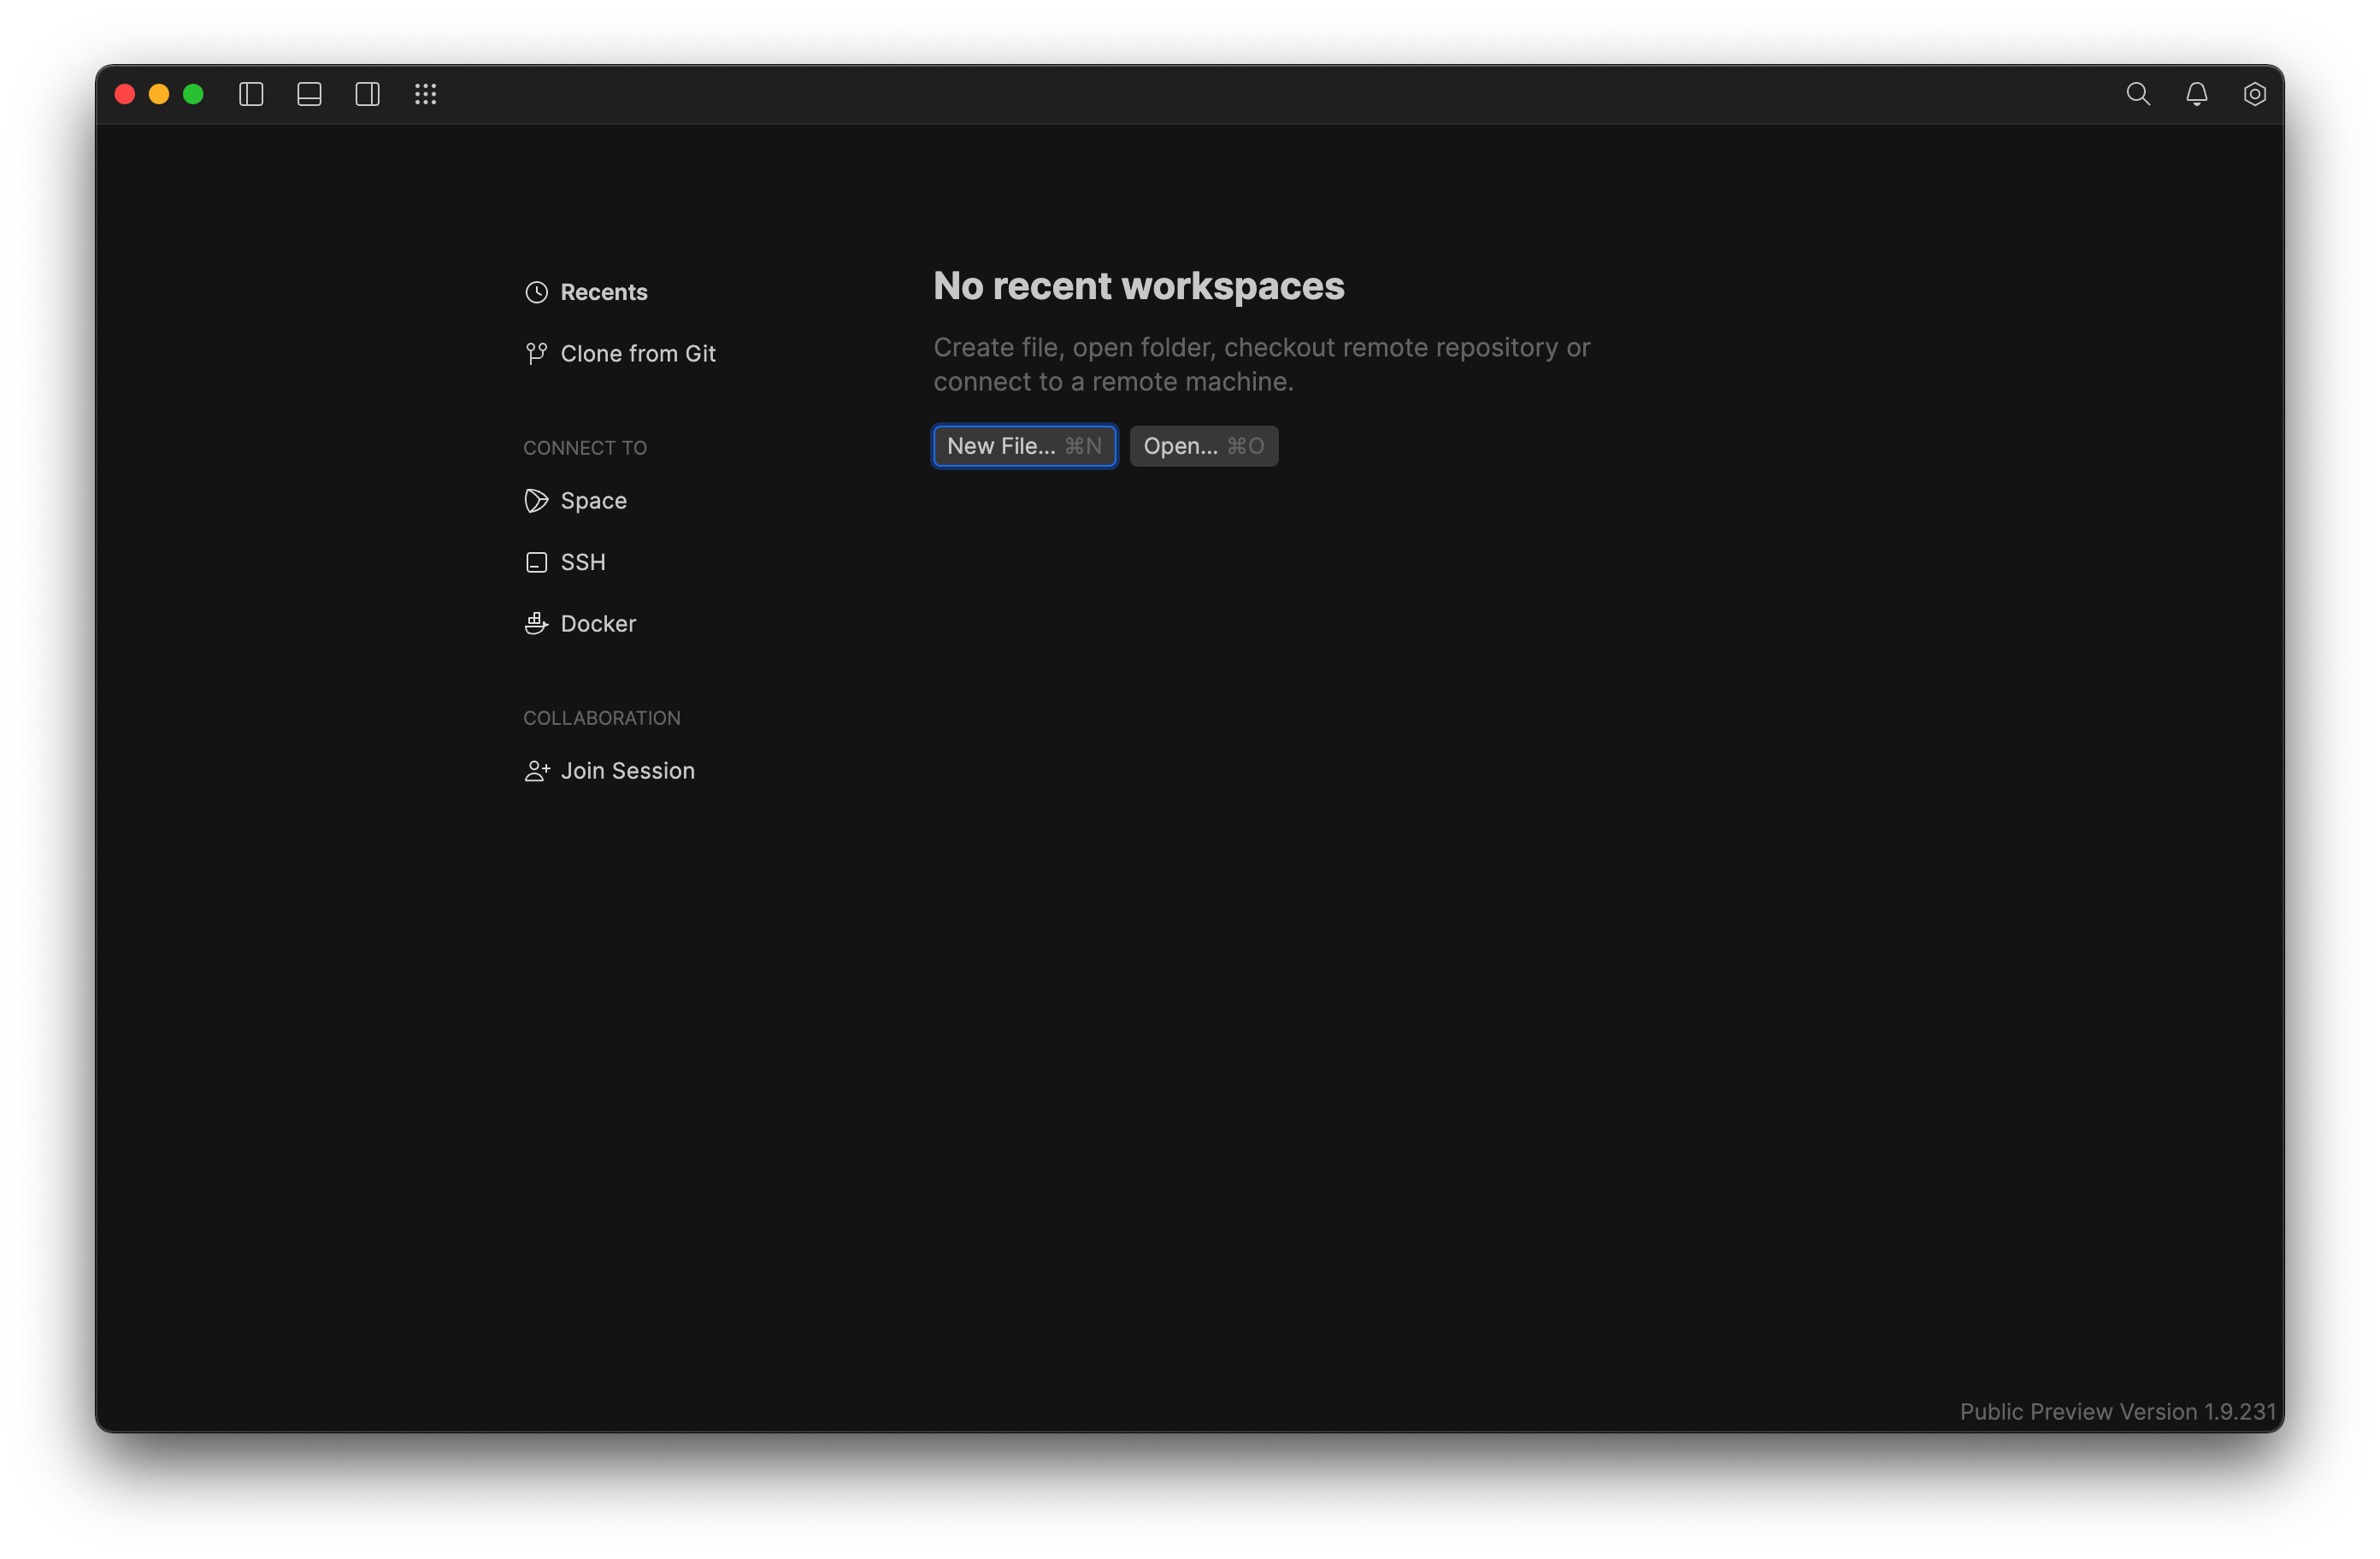
Task: Toggle the right panel visibility icon
Action: coord(367,94)
